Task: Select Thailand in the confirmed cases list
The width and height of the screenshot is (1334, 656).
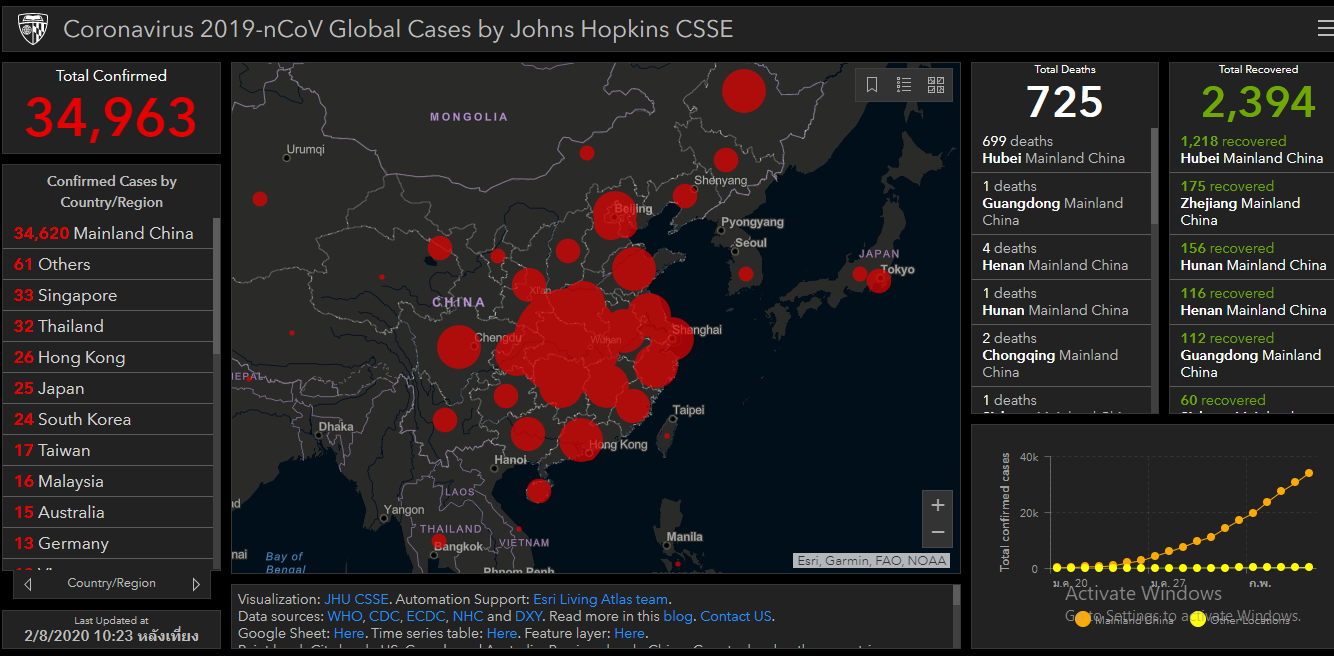Action: [108, 326]
